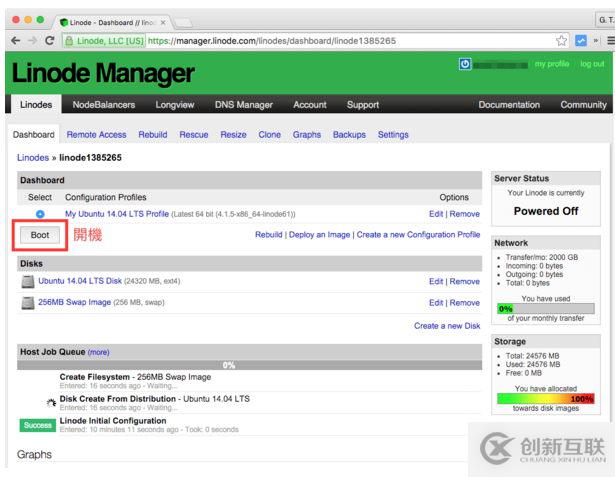Click the browser forward arrow

33,40
